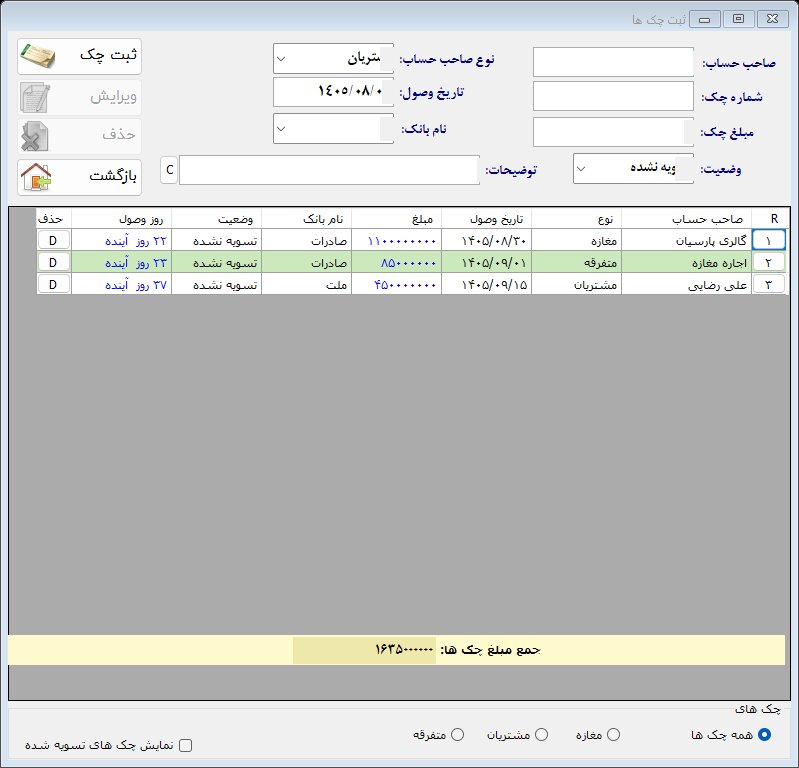Select the متفرقه radio filter
The image size is (799, 768).
pos(458,734)
